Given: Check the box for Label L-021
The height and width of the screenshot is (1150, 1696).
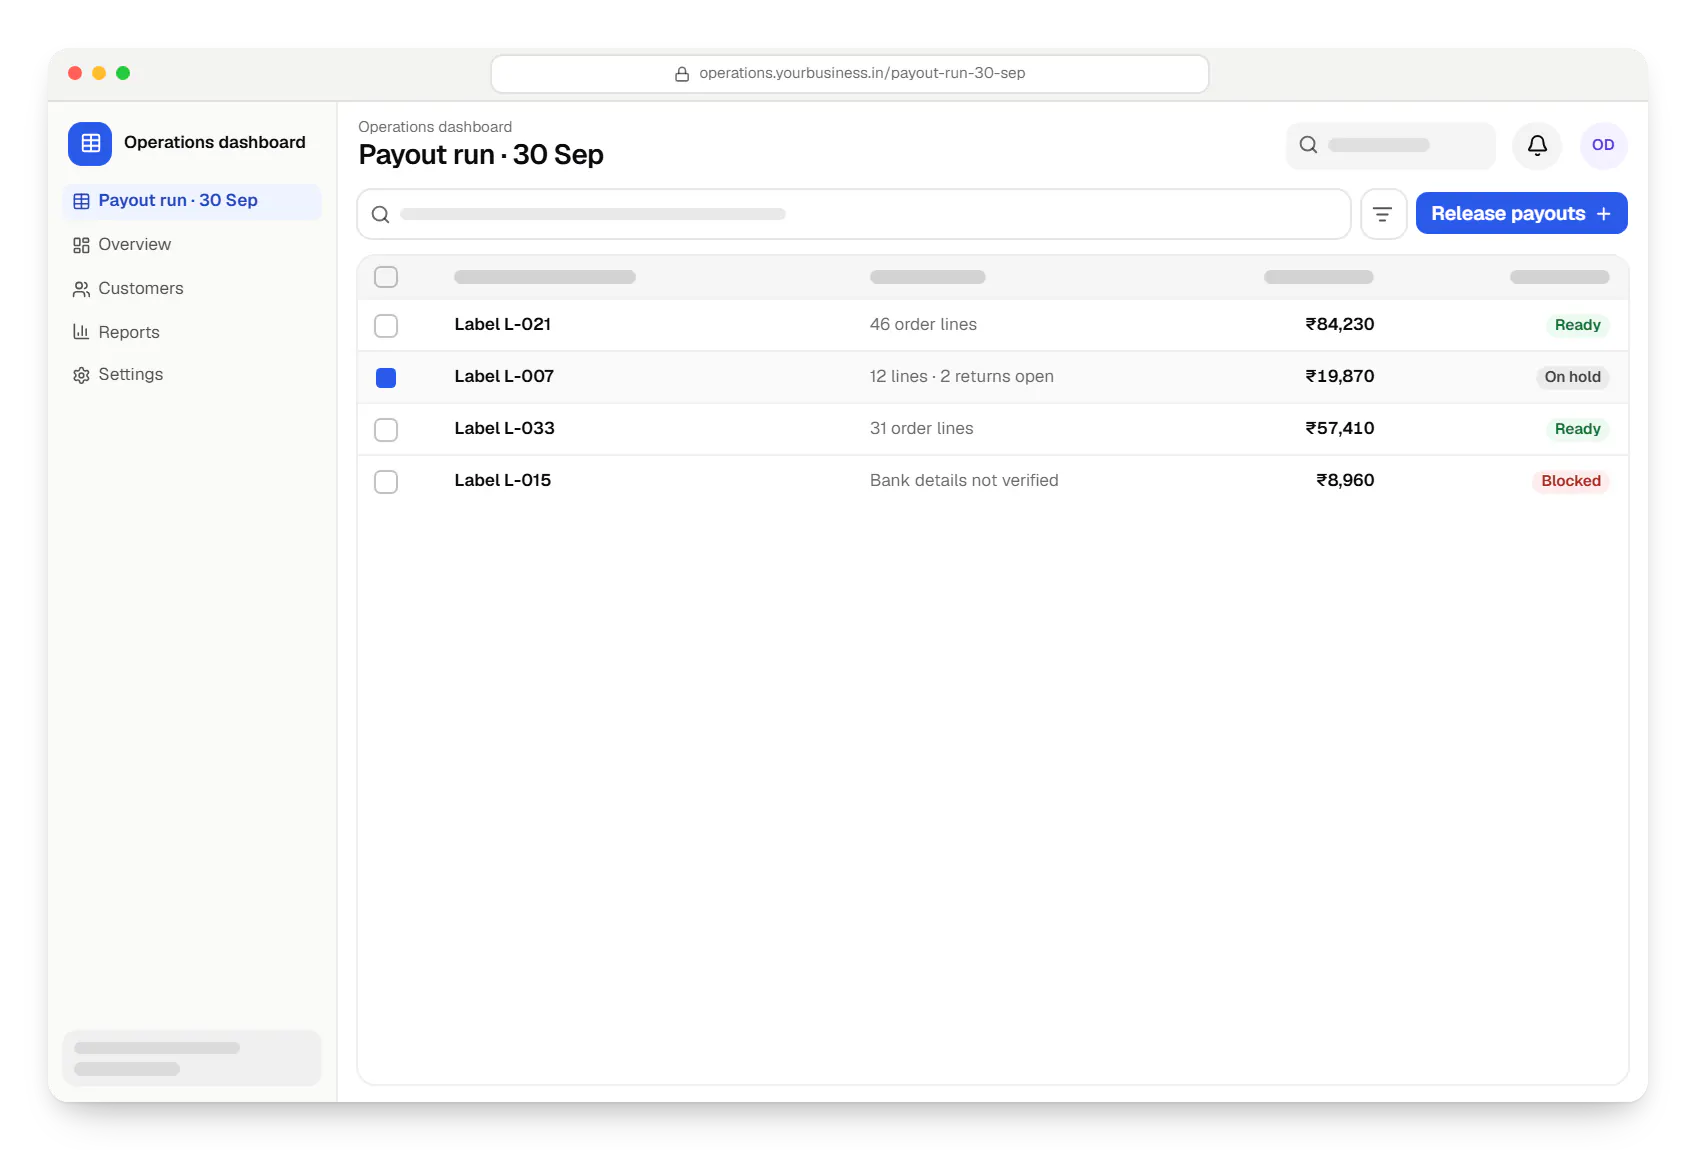Looking at the screenshot, I should (386, 325).
